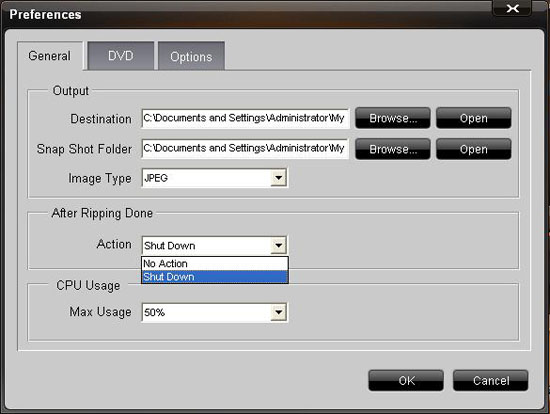Open the Snap Shot Folder
Image resolution: width=550 pixels, height=414 pixels.
pyautogui.click(x=474, y=149)
